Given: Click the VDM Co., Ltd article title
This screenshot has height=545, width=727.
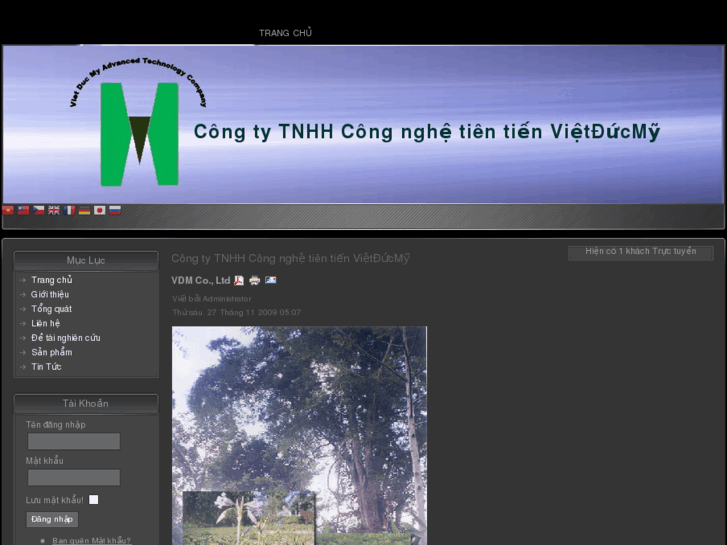Looking at the screenshot, I should [x=201, y=281].
